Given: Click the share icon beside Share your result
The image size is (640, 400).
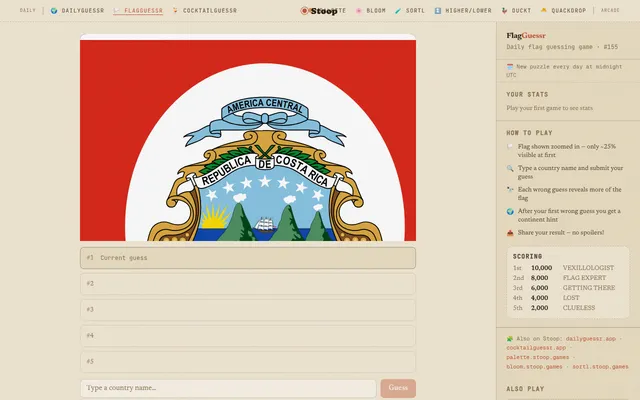Looking at the screenshot, I should 510,233.
